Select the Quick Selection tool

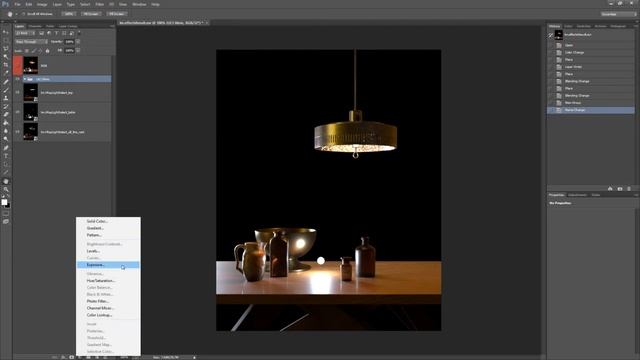pyautogui.click(x=6, y=56)
